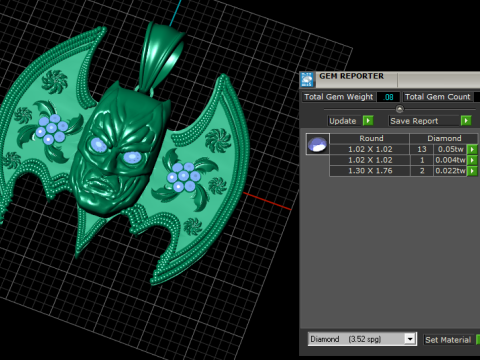480x360 pixels.
Task: Click the Set Material button
Action: (448, 340)
